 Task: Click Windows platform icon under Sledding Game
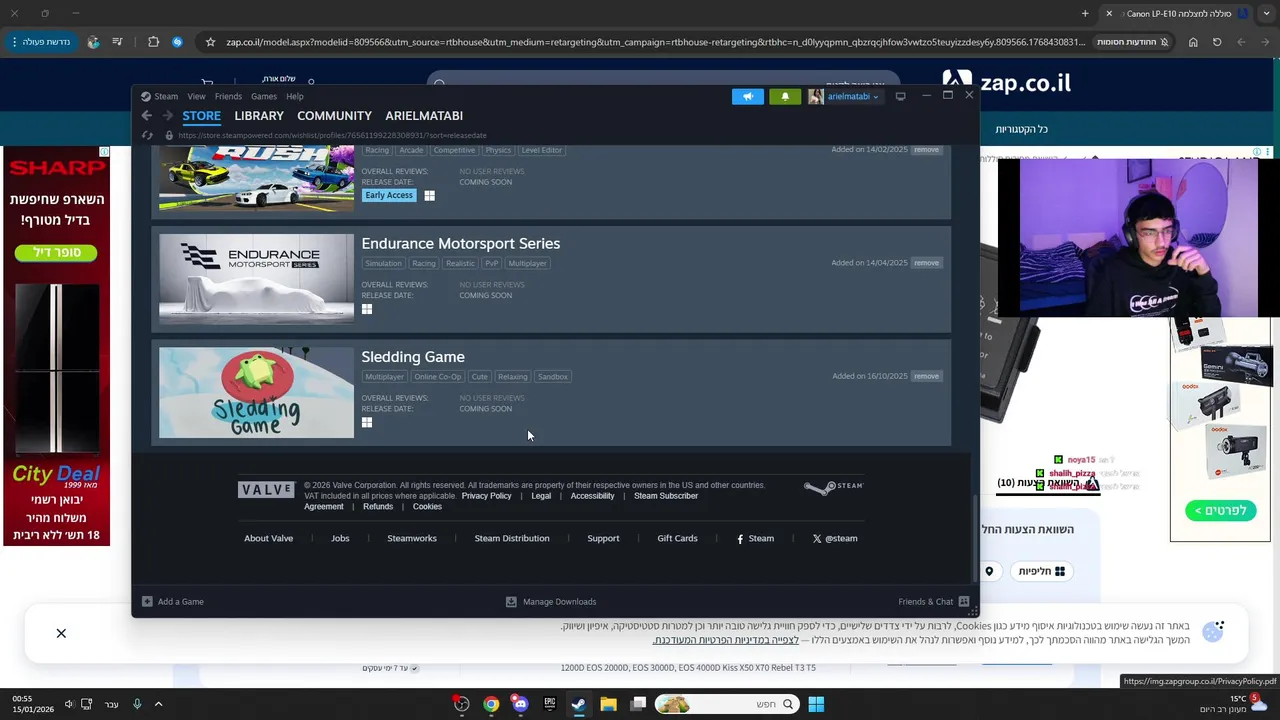367,422
